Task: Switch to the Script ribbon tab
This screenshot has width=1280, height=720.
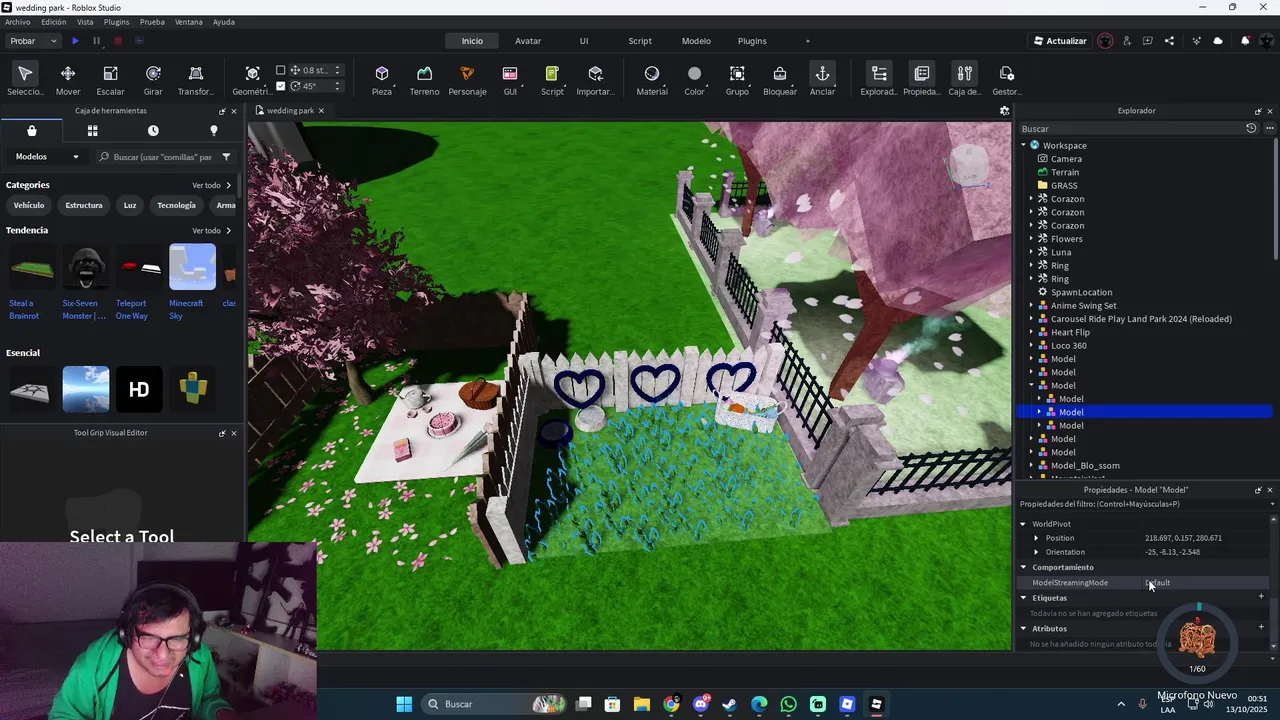Action: 640,41
